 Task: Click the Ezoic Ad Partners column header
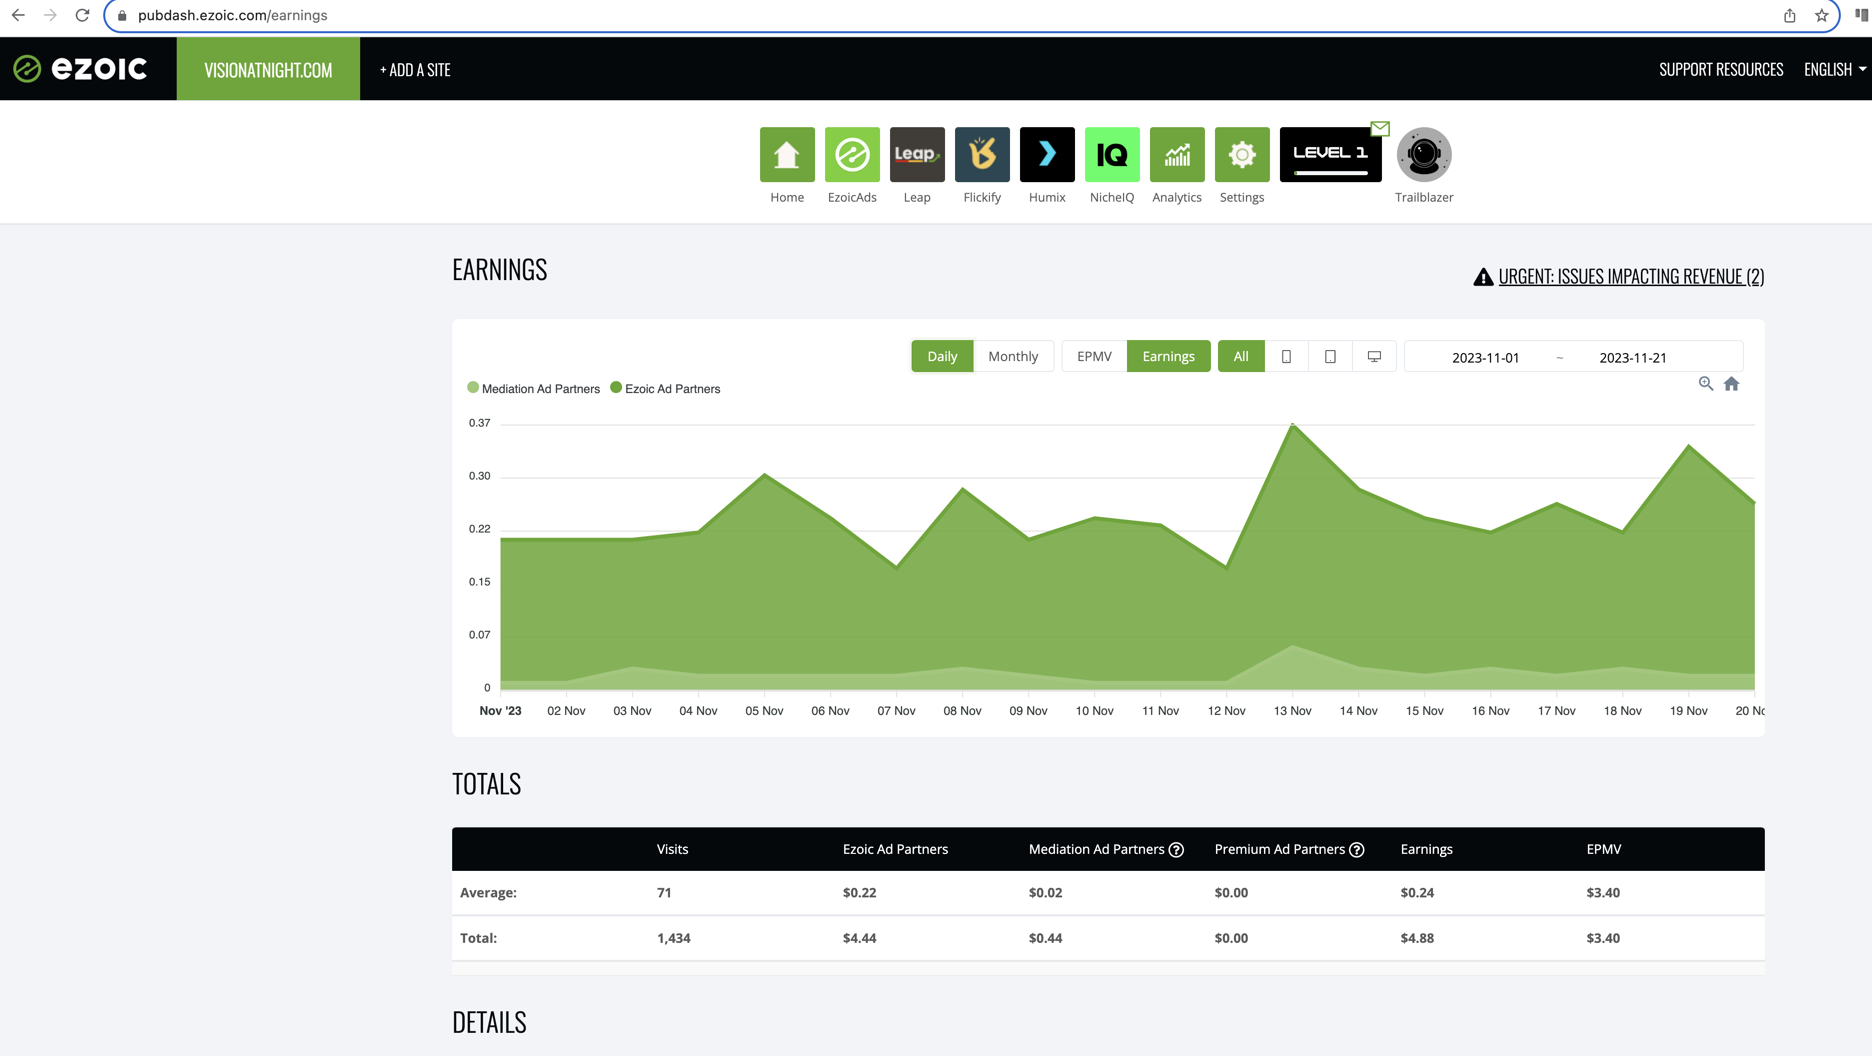point(895,849)
